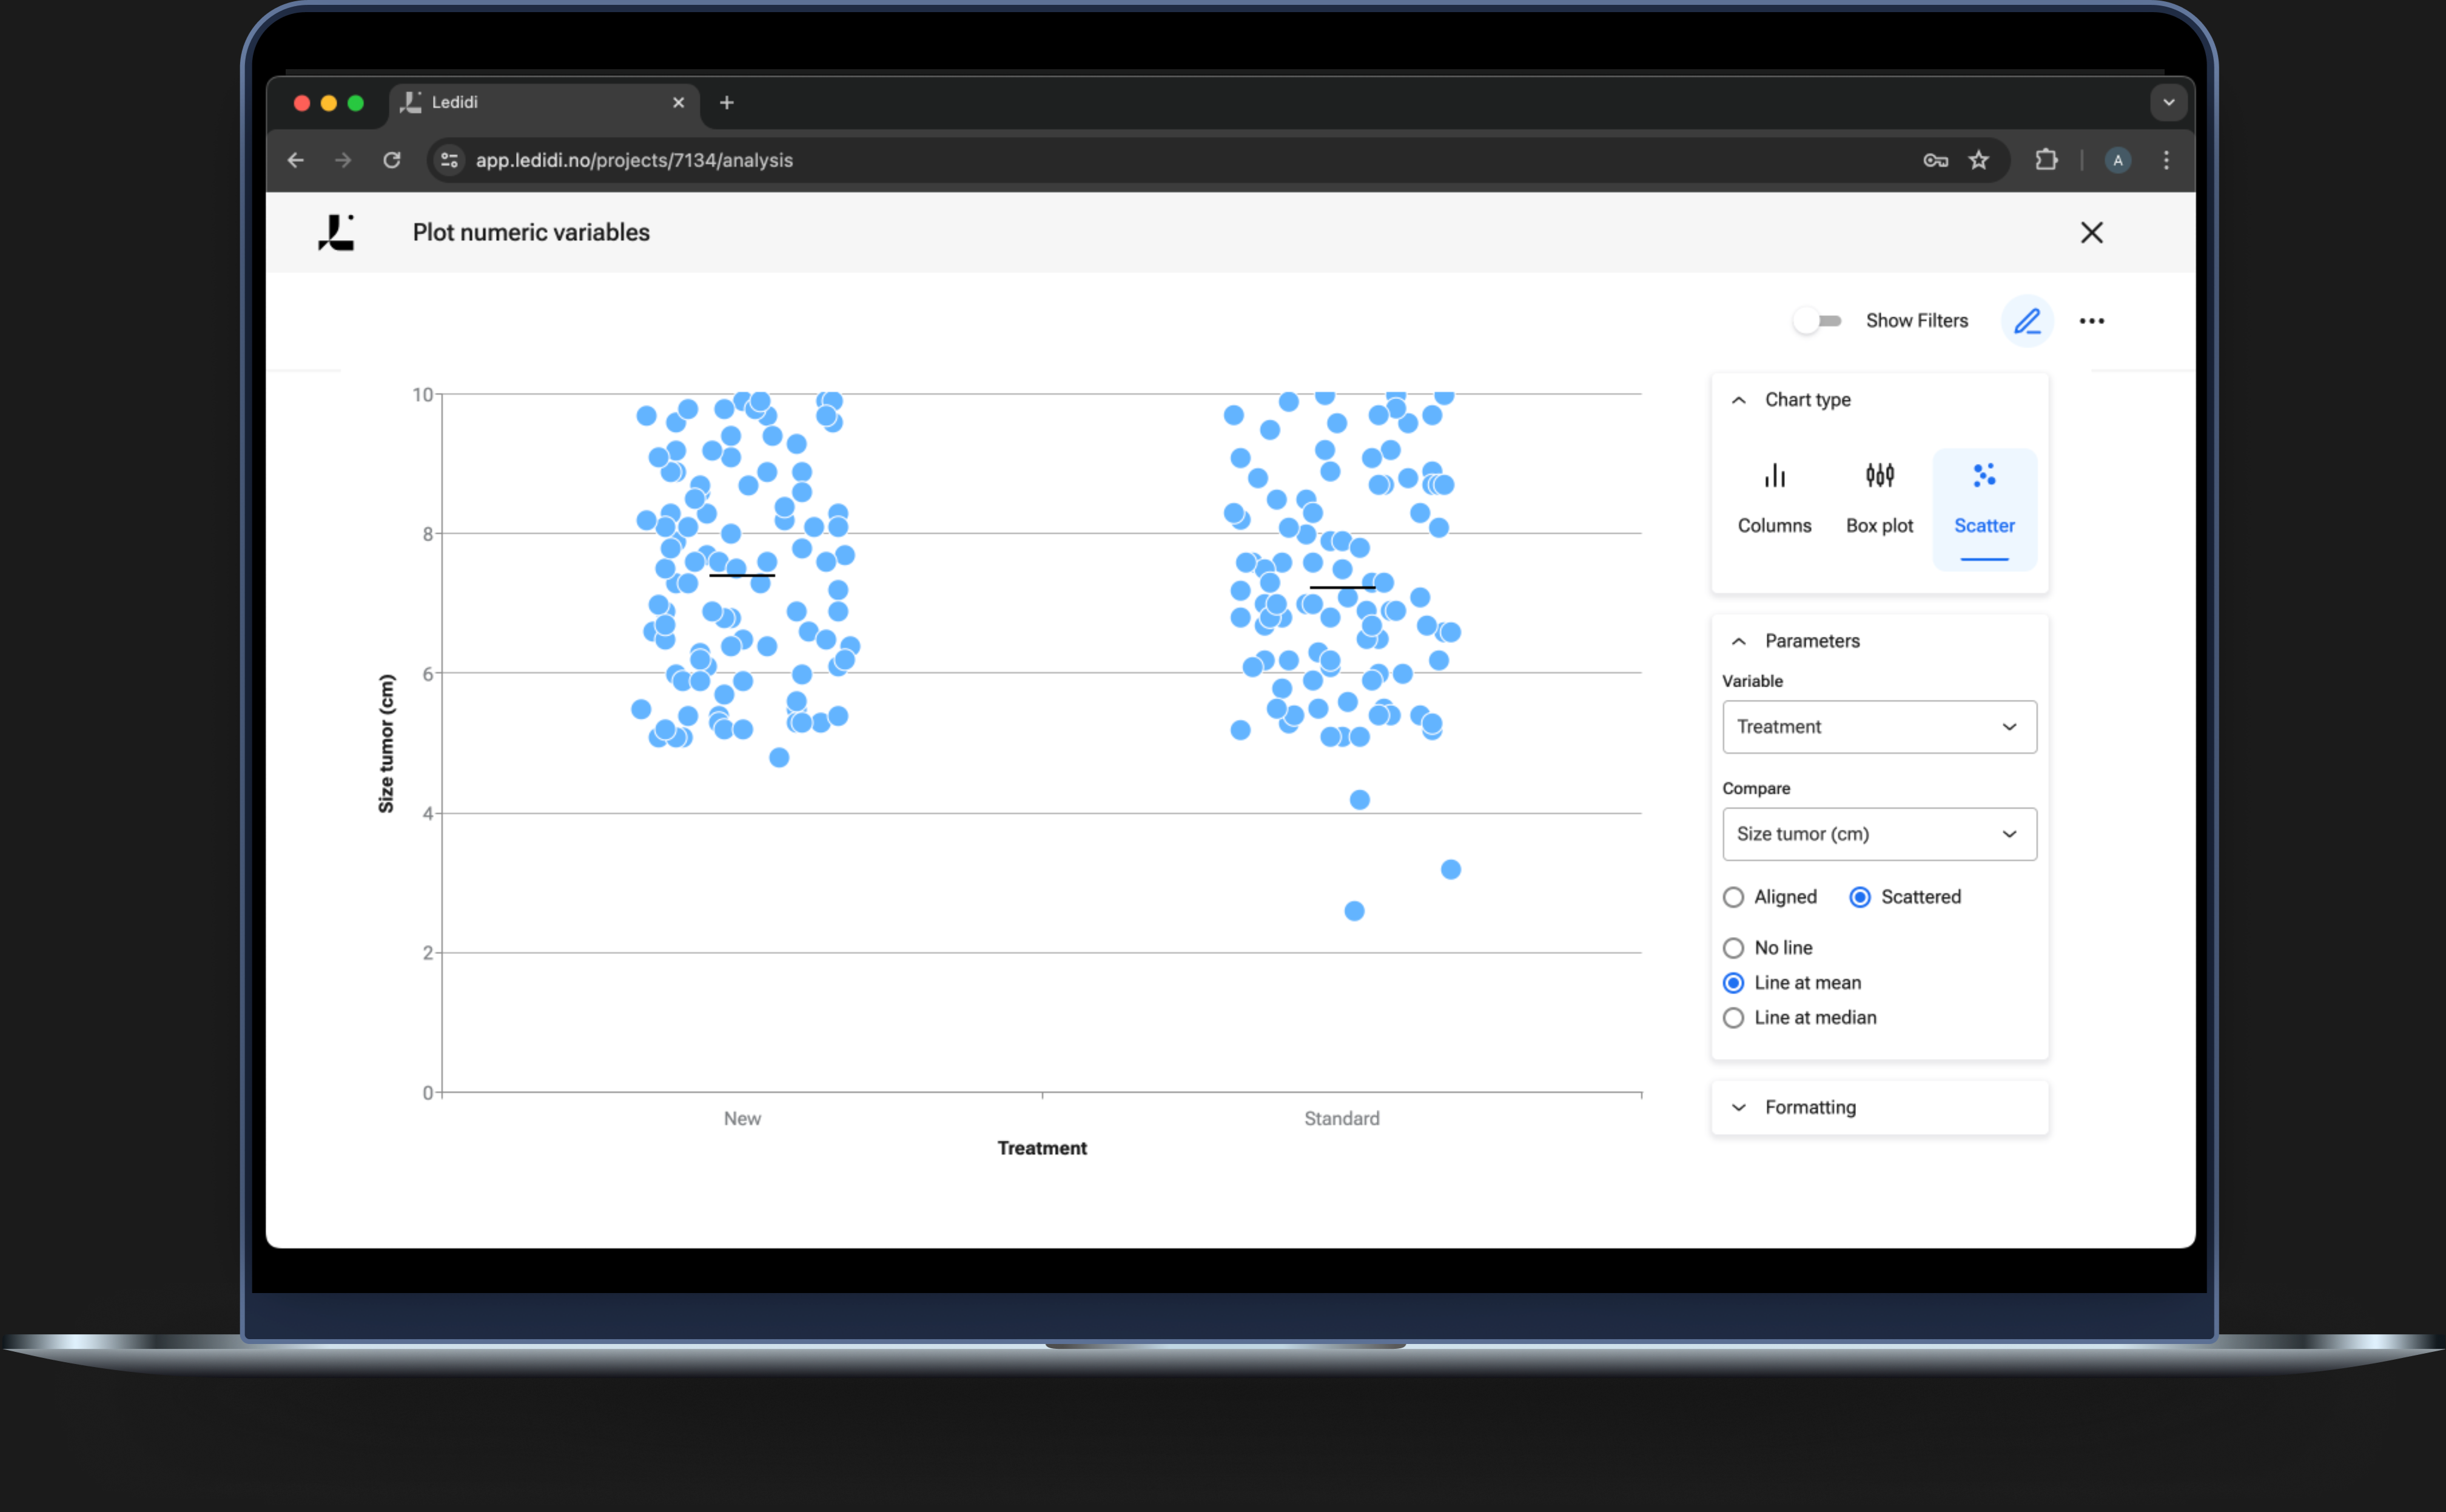The image size is (2446, 1512).
Task: Select the No line radio option
Action: (x=1733, y=948)
